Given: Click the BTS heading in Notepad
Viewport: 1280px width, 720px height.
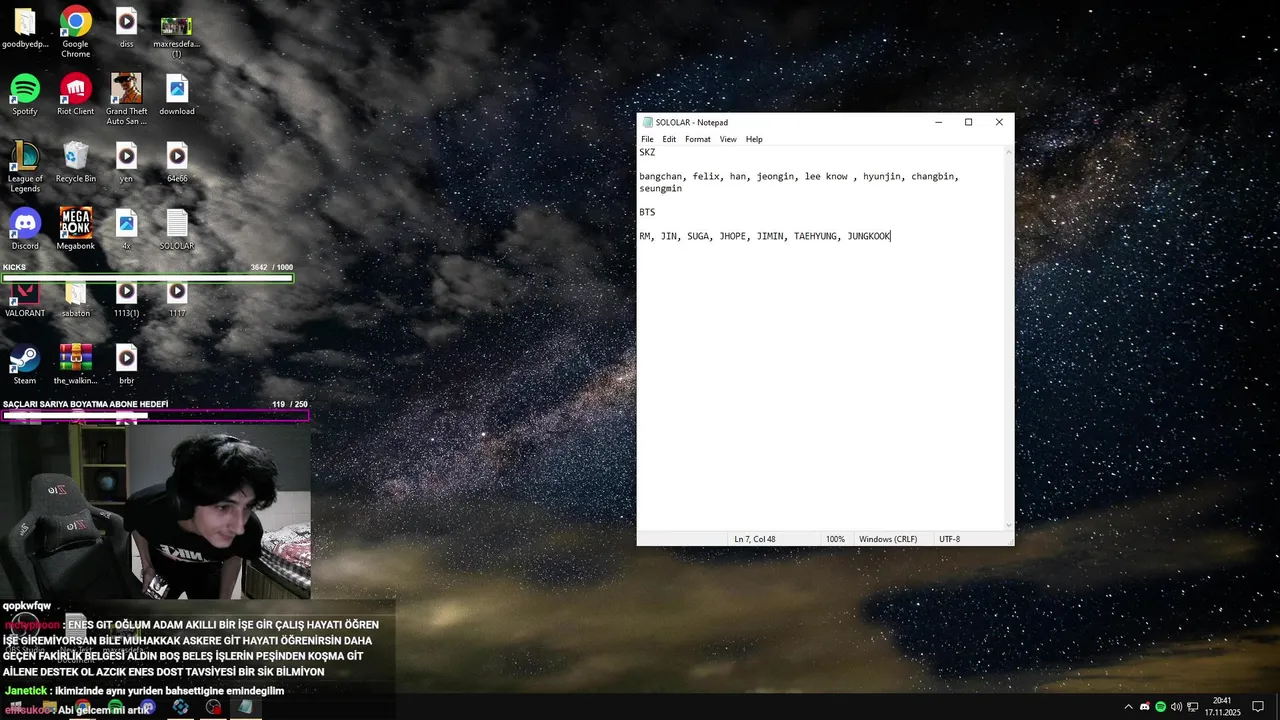Looking at the screenshot, I should click(647, 212).
